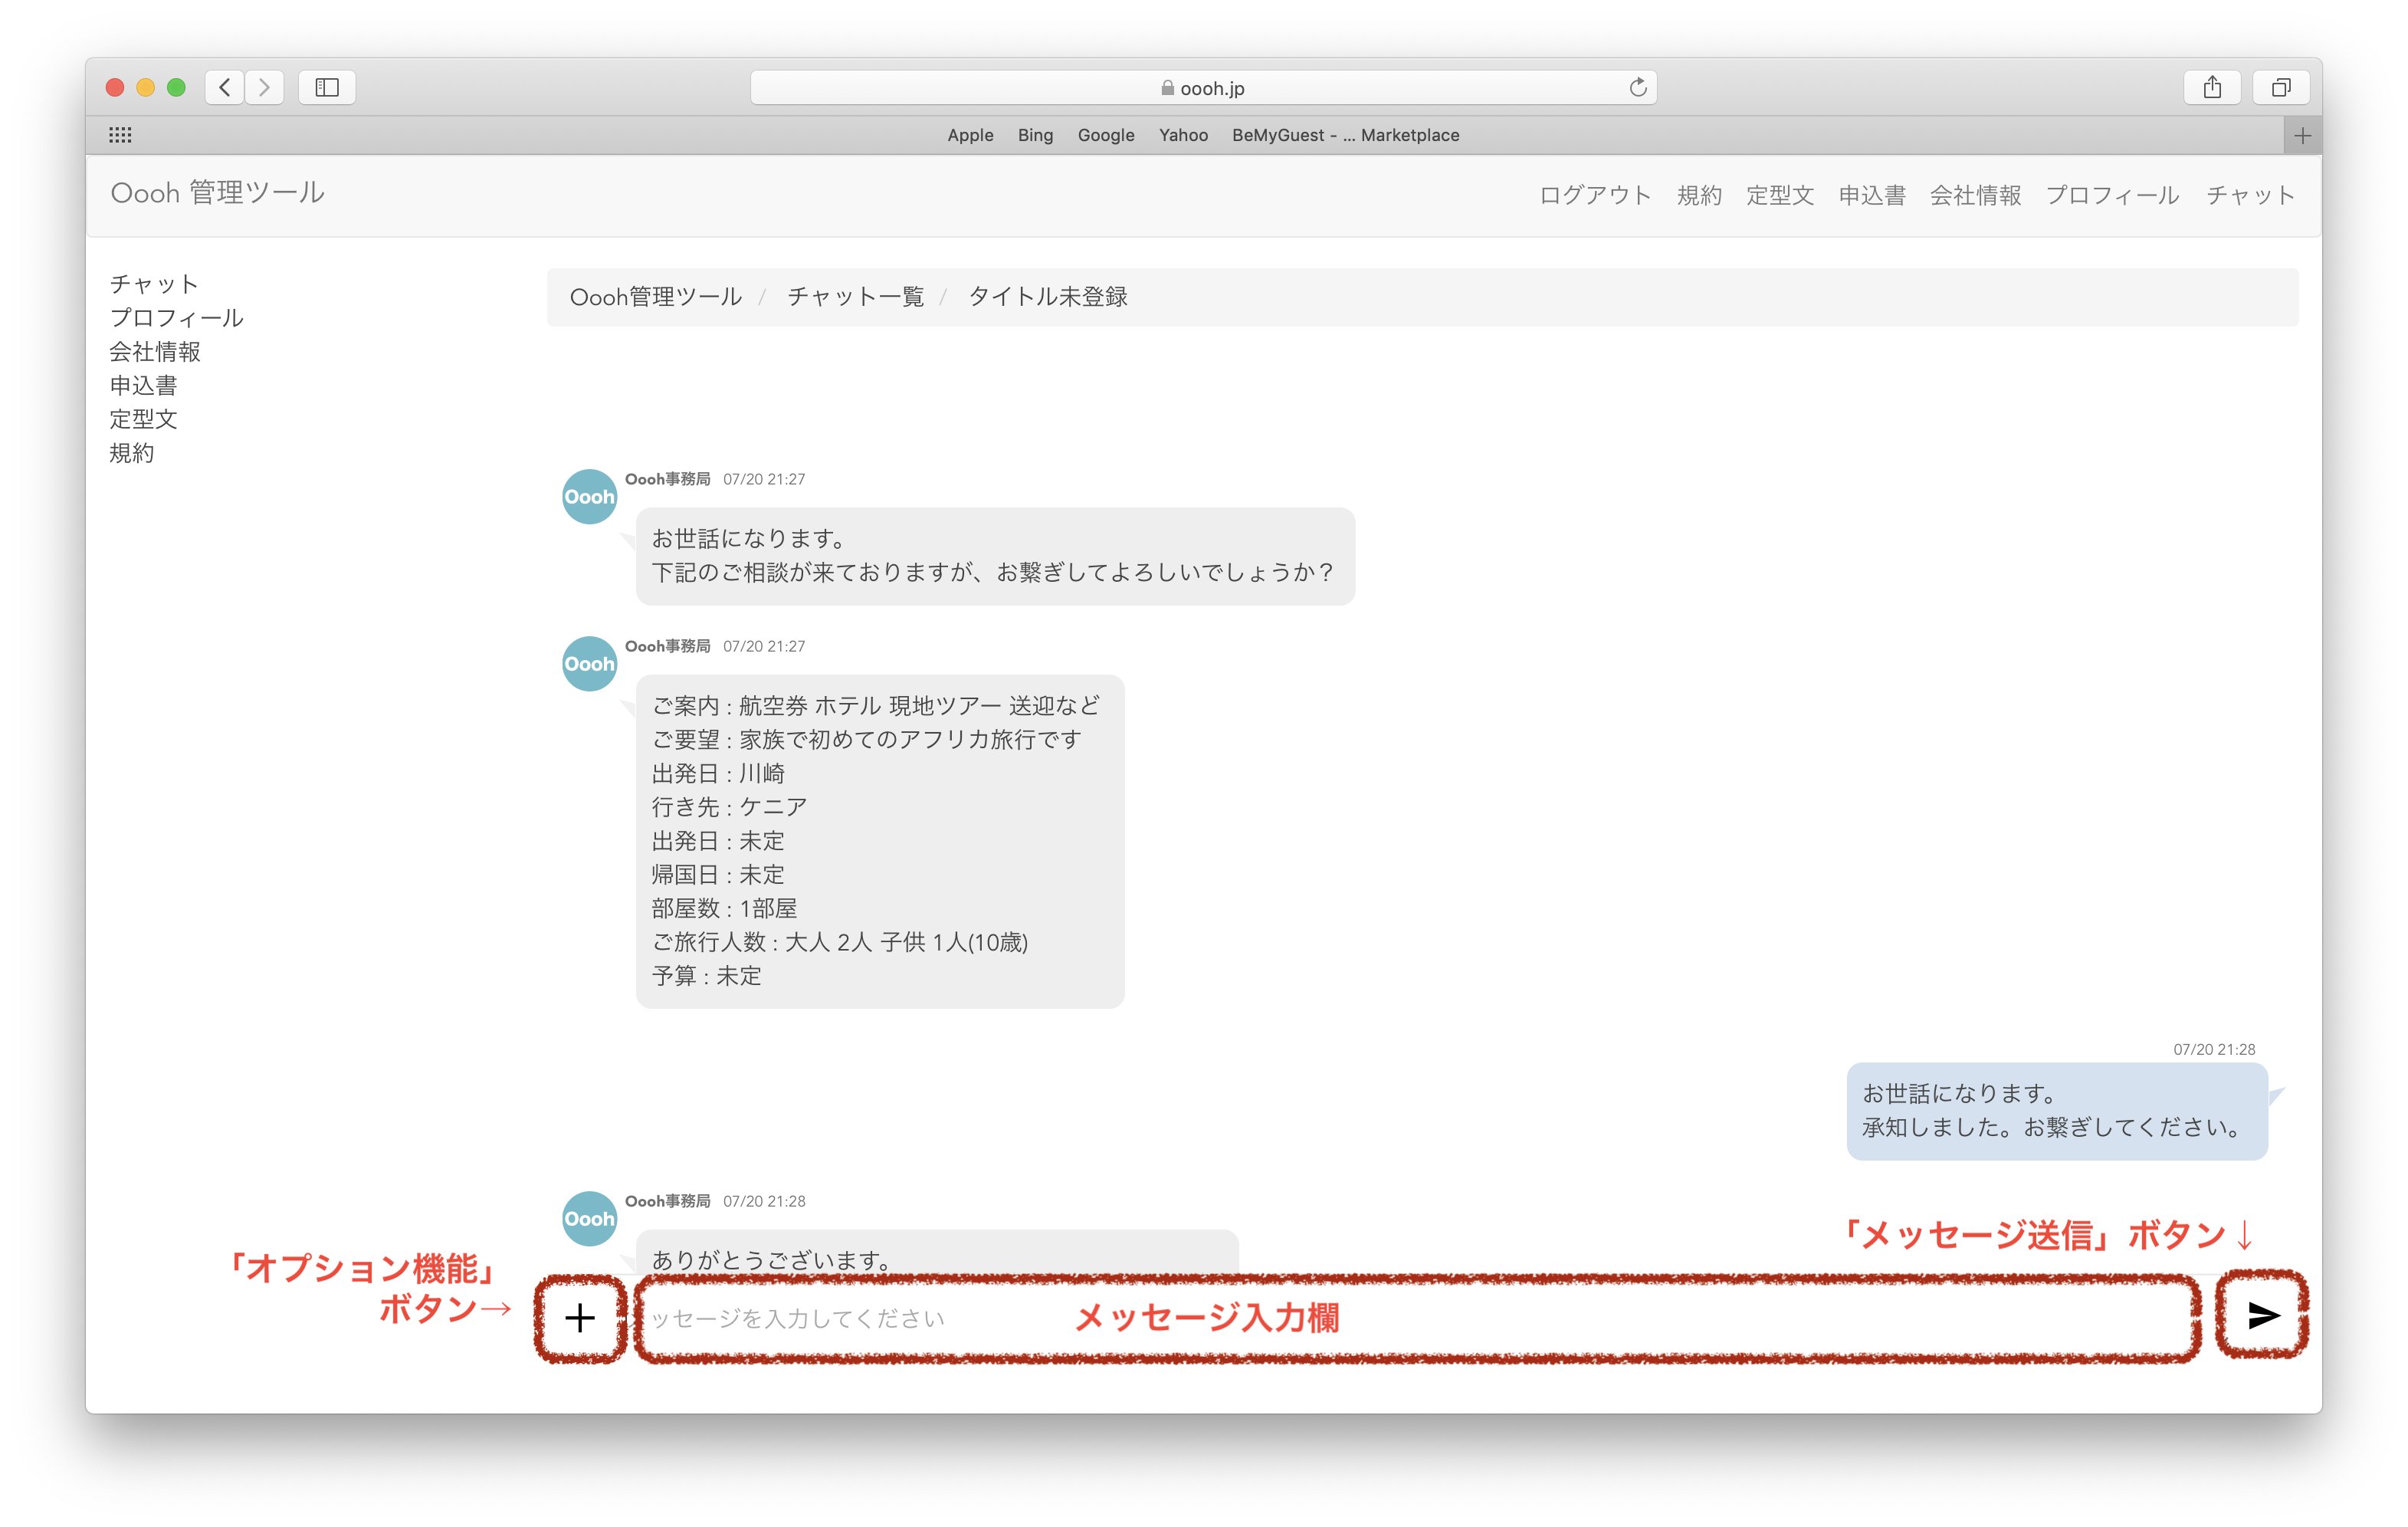Select プロフィール in left sidebar
The height and width of the screenshot is (1527, 2408).
point(176,318)
